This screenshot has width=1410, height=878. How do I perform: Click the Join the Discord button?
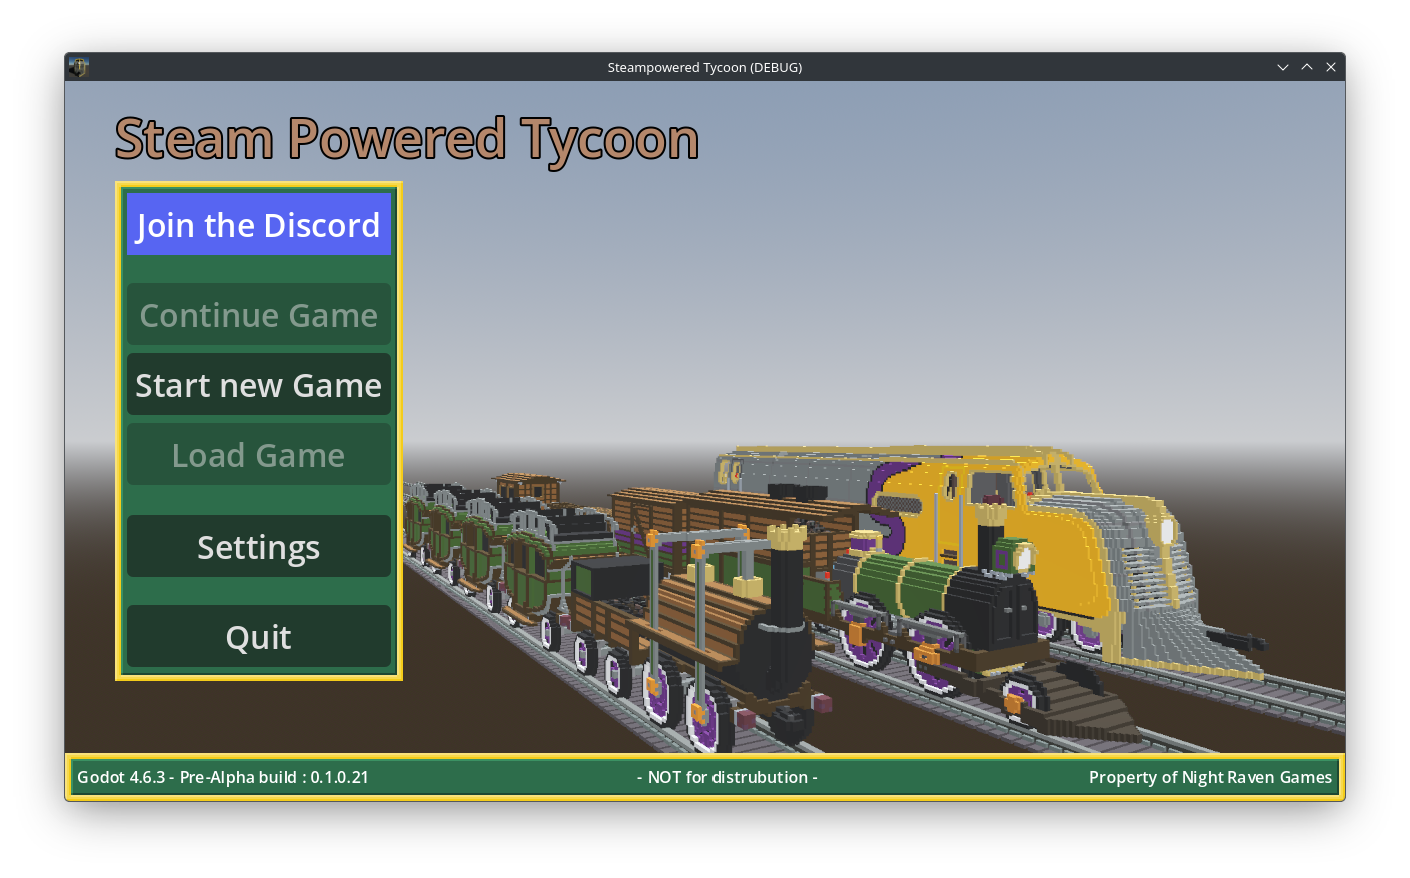point(259,224)
